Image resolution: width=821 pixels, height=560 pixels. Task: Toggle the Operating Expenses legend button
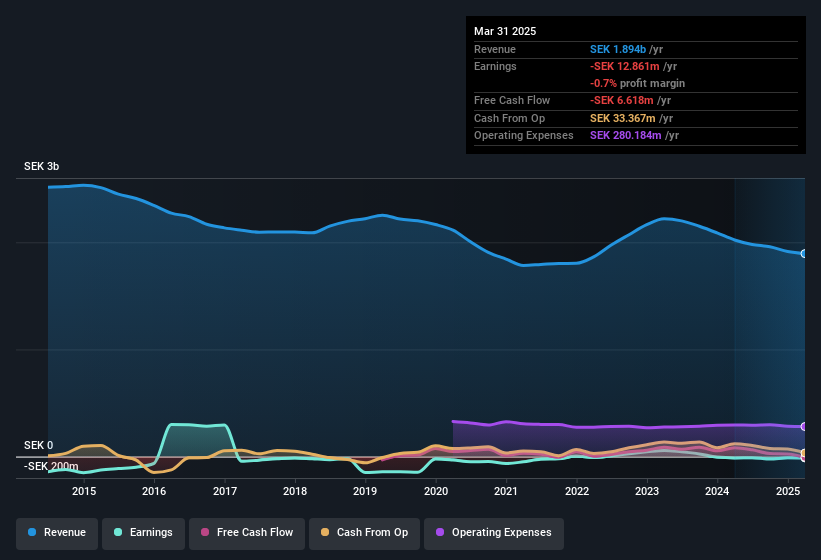pyautogui.click(x=494, y=533)
